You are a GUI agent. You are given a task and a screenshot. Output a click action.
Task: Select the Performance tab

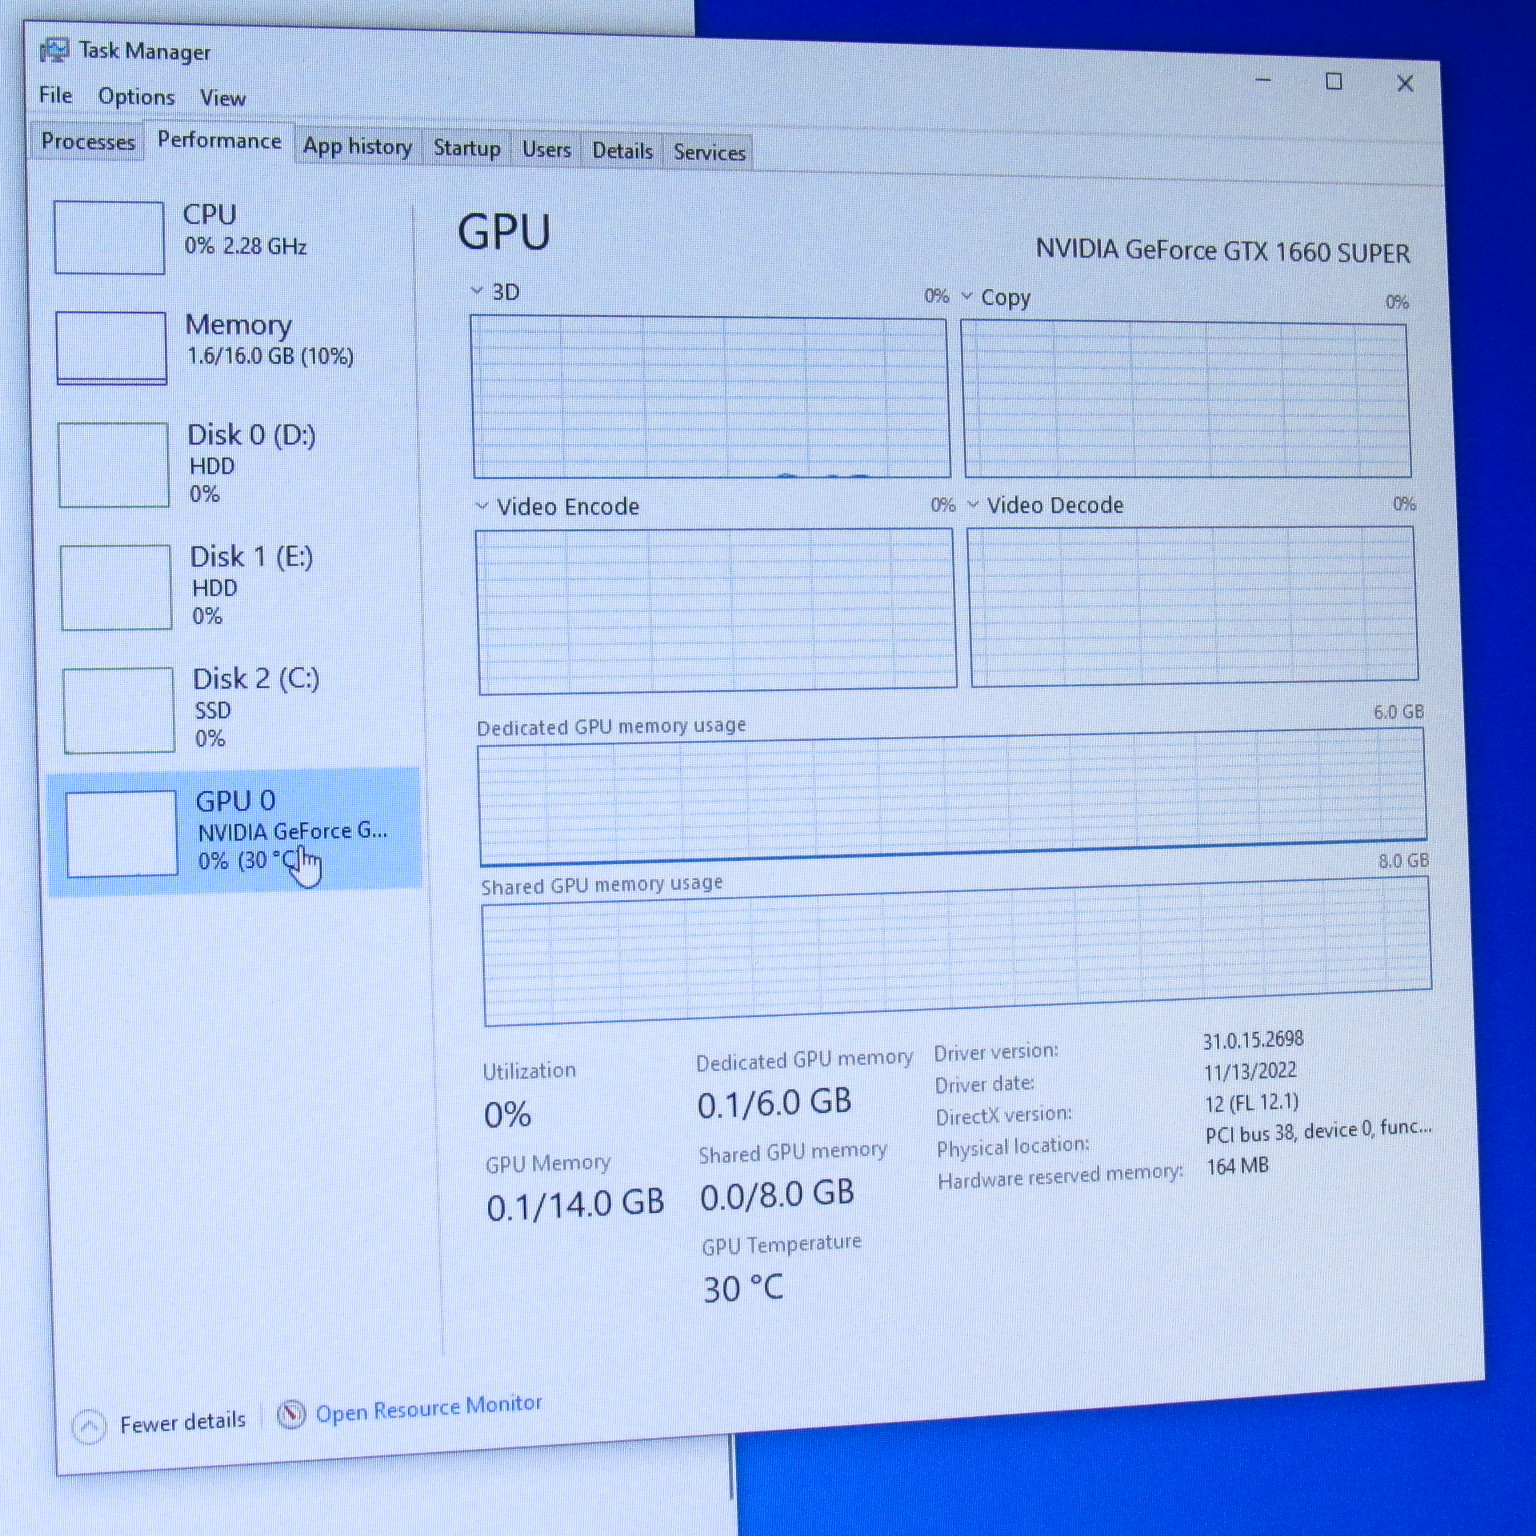pos(219,140)
